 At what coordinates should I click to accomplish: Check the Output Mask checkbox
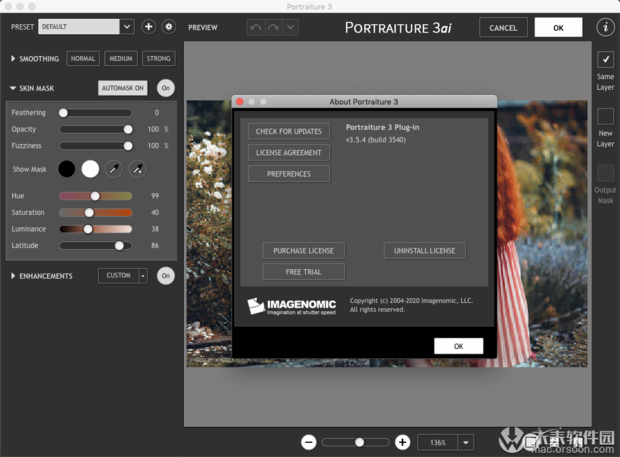pyautogui.click(x=605, y=173)
